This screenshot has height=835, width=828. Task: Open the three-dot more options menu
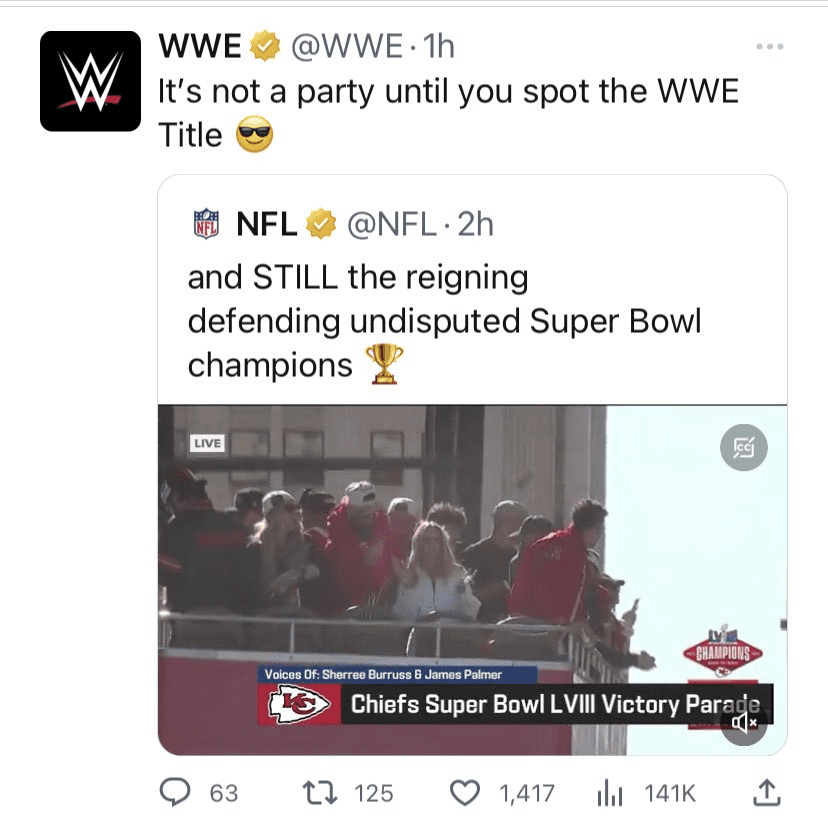click(x=768, y=48)
